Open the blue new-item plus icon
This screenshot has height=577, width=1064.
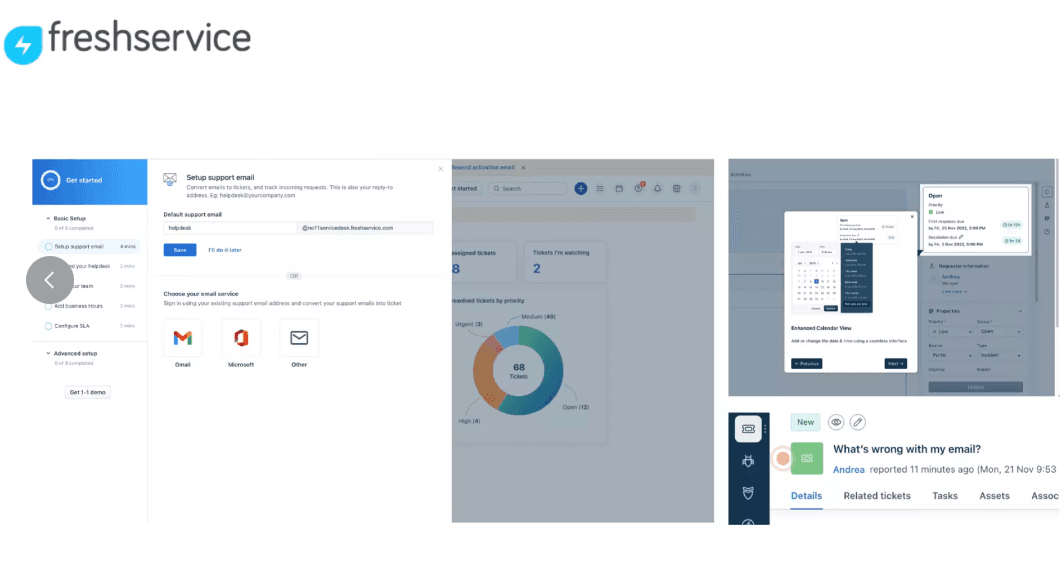coord(581,188)
